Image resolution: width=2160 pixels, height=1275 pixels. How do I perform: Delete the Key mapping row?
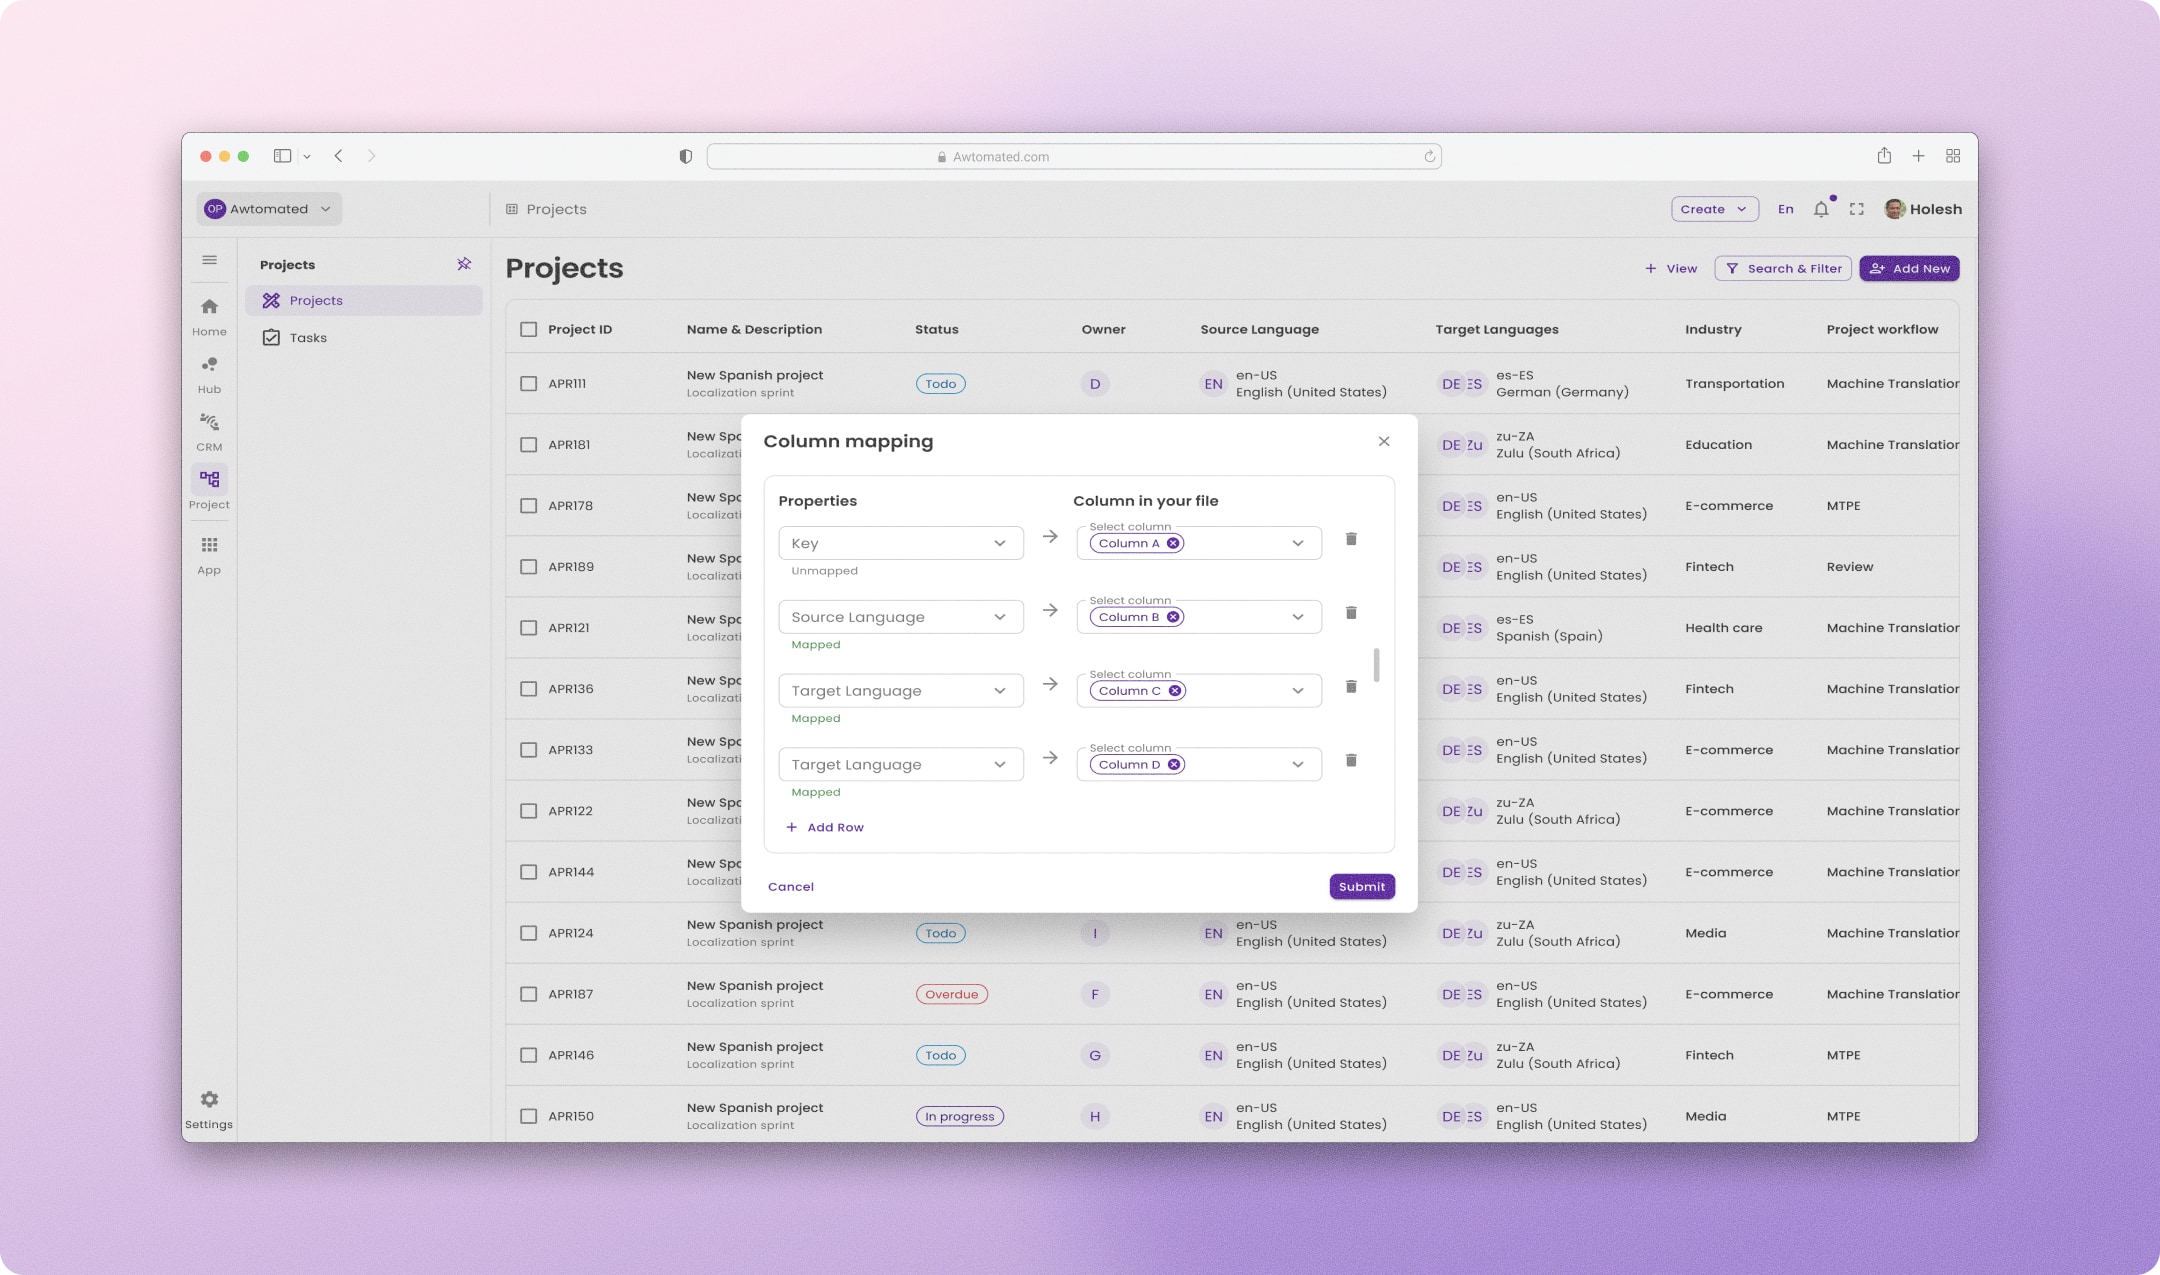click(x=1351, y=539)
